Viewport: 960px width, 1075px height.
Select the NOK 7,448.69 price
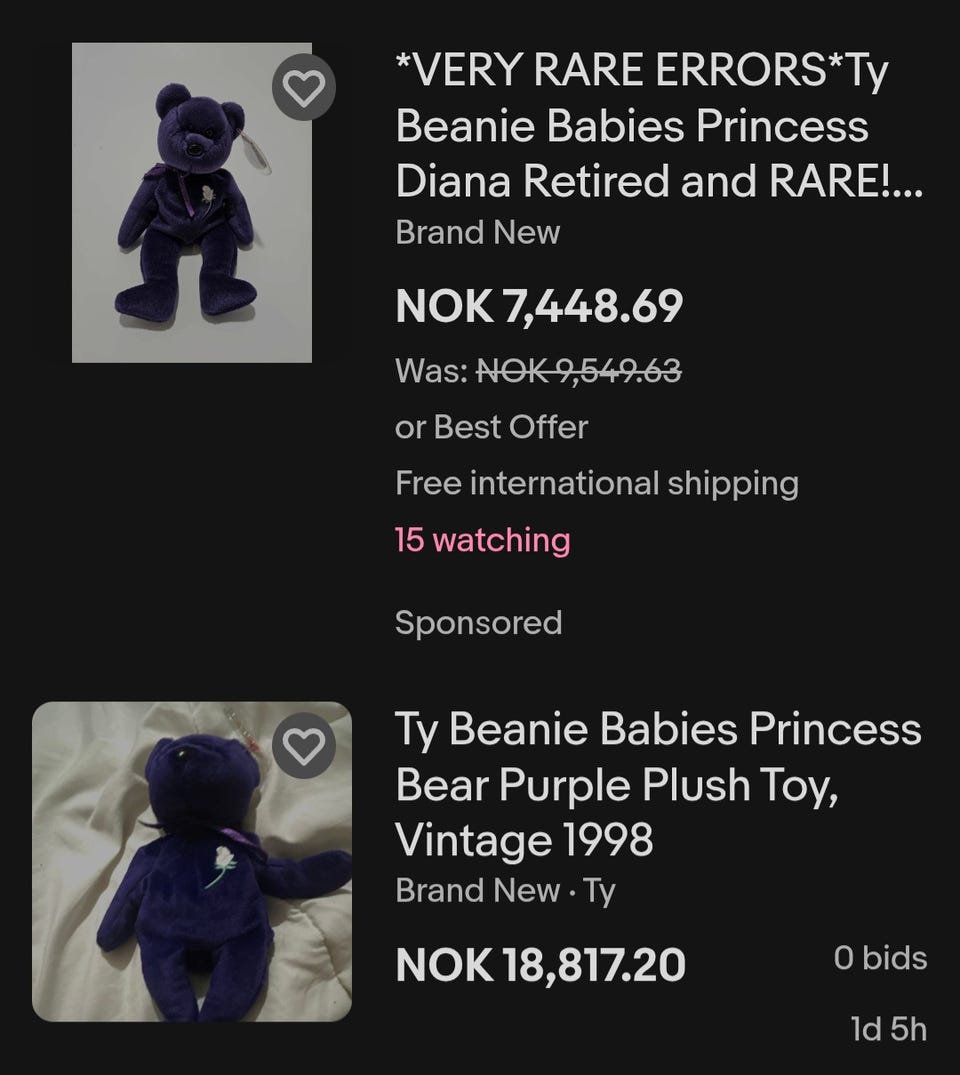pos(539,306)
